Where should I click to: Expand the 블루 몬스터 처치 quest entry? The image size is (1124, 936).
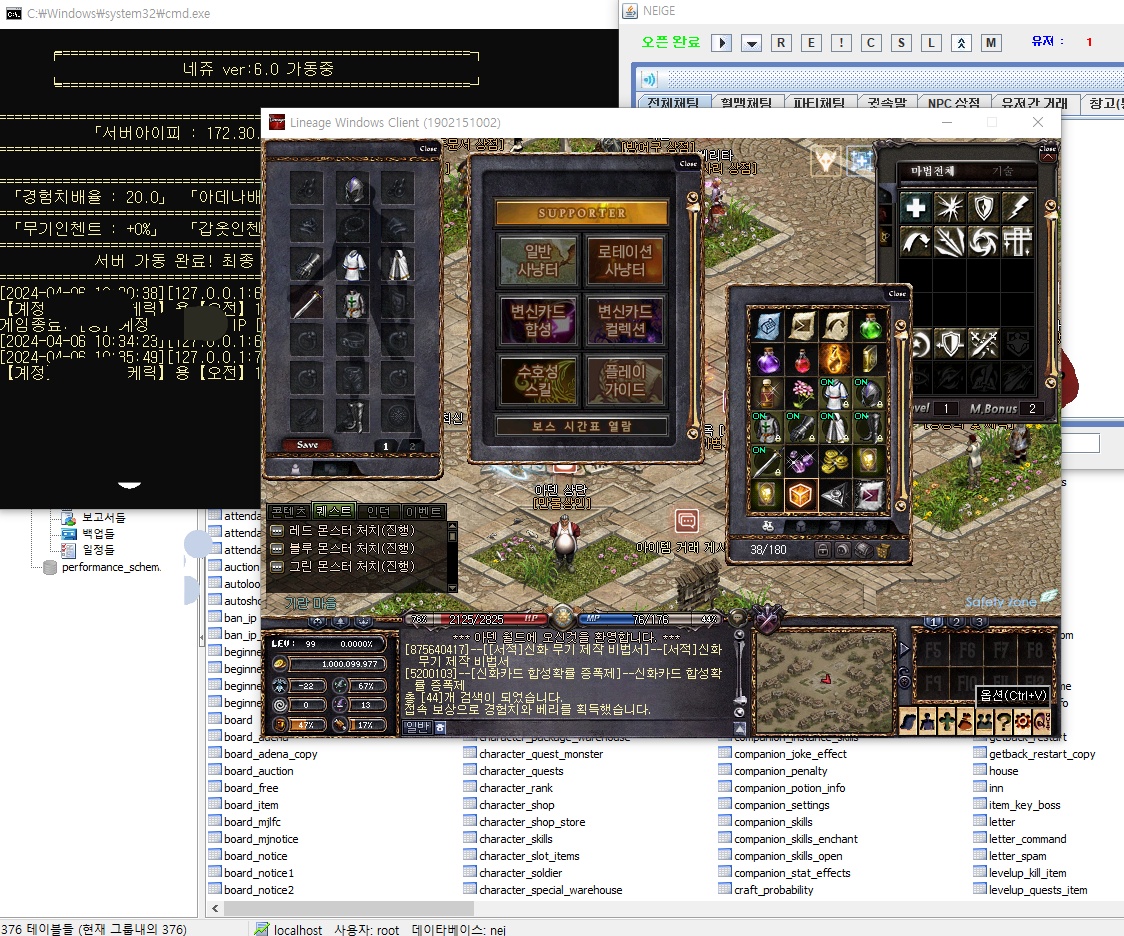[277, 549]
